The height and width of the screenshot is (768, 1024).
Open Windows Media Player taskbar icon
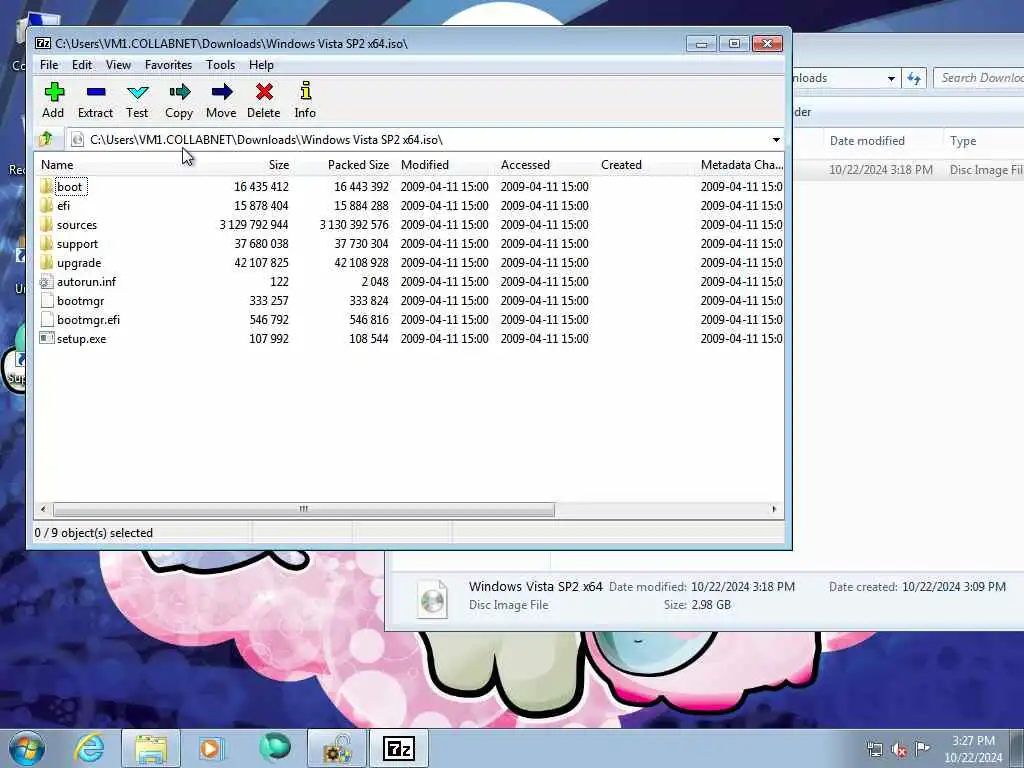tap(212, 748)
